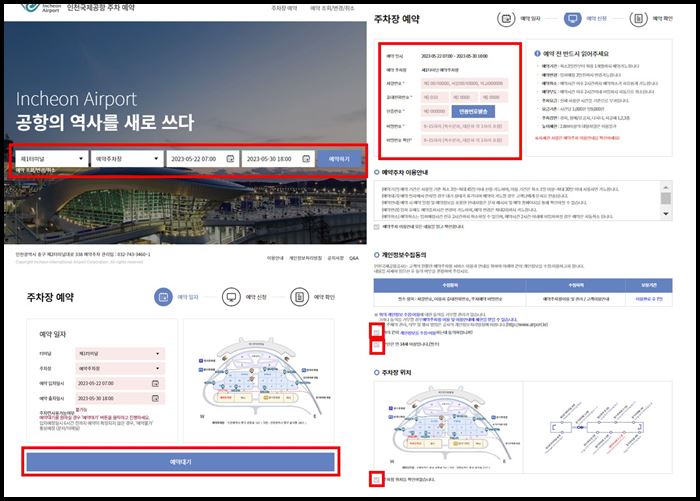
Task: Click the parking zone diagram with diagonal labels
Action: tap(598, 427)
